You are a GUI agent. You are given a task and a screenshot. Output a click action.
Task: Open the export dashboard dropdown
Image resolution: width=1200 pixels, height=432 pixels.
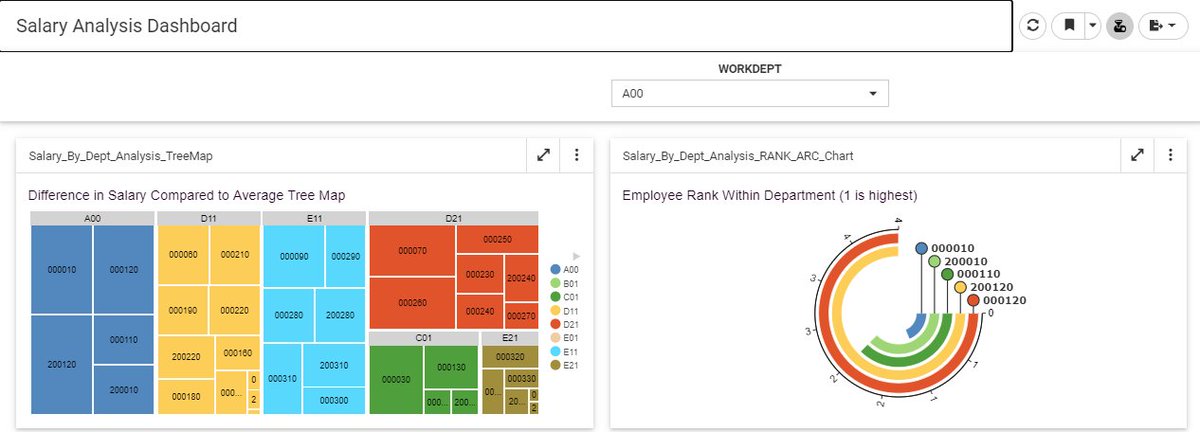[1163, 26]
